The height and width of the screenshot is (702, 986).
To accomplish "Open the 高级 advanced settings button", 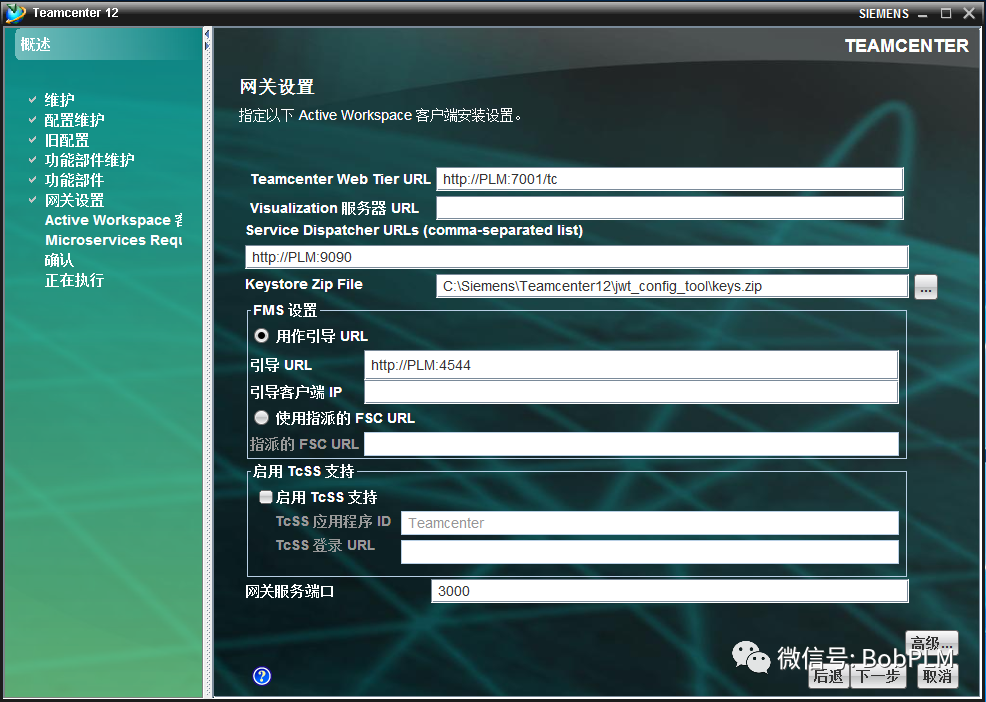I will pos(932,643).
